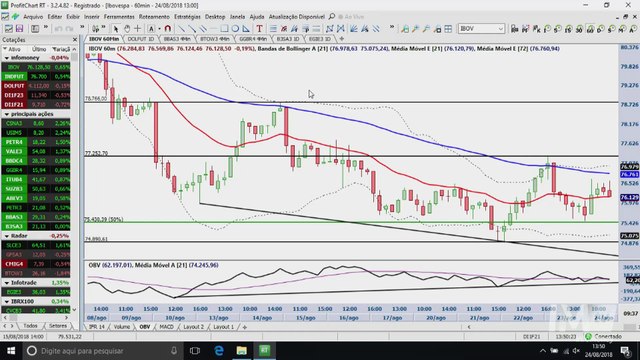Select the VALE3 quote row
The height and width of the screenshot is (360, 640).
(36, 151)
